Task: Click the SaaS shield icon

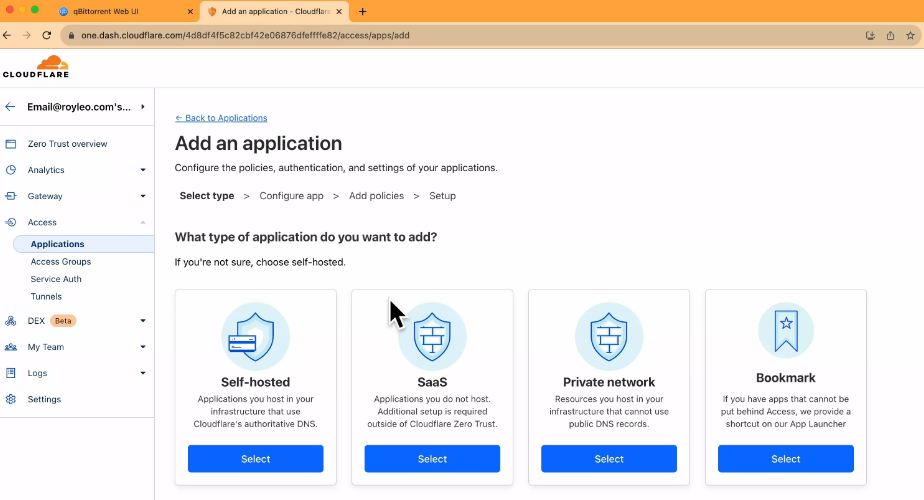Action: click(432, 337)
